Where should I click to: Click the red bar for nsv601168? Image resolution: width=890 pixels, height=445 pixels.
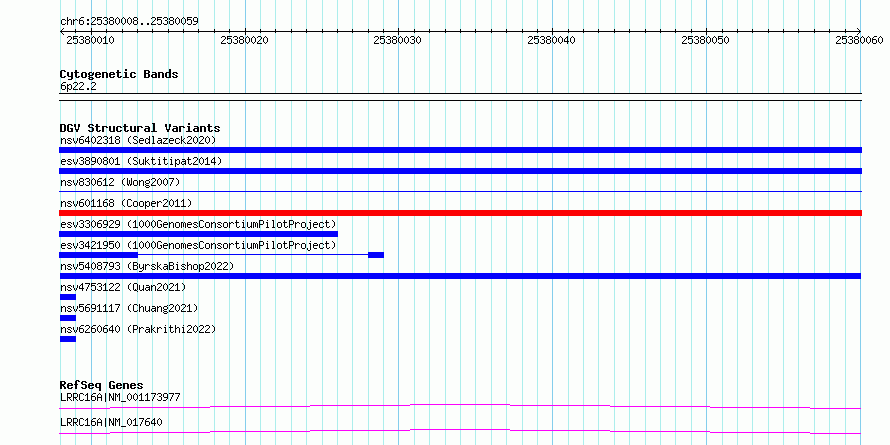coord(460,213)
